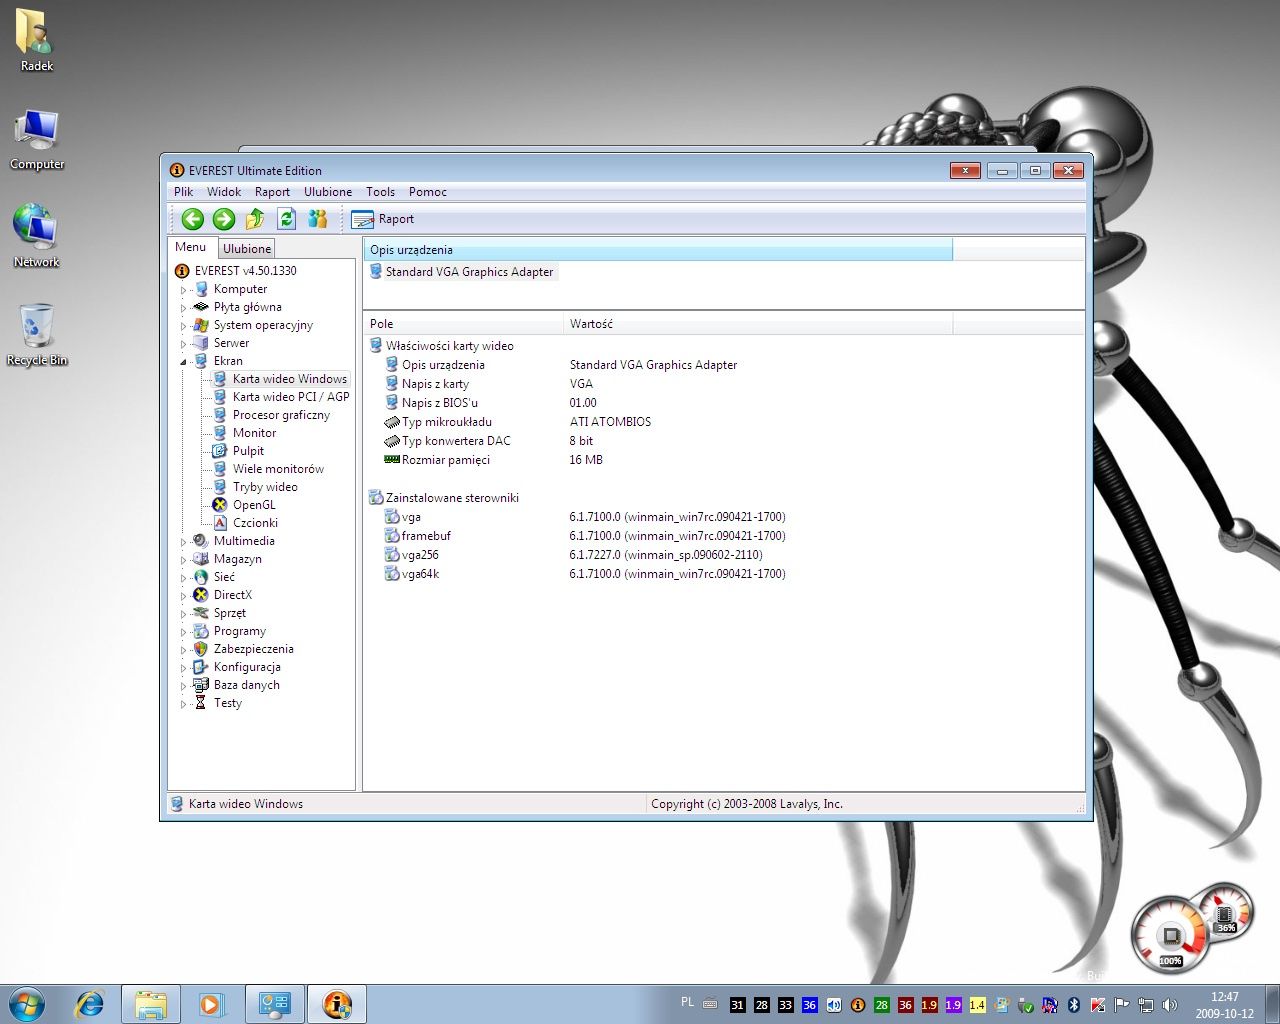Select Tryby wideo in the tree

(265, 487)
